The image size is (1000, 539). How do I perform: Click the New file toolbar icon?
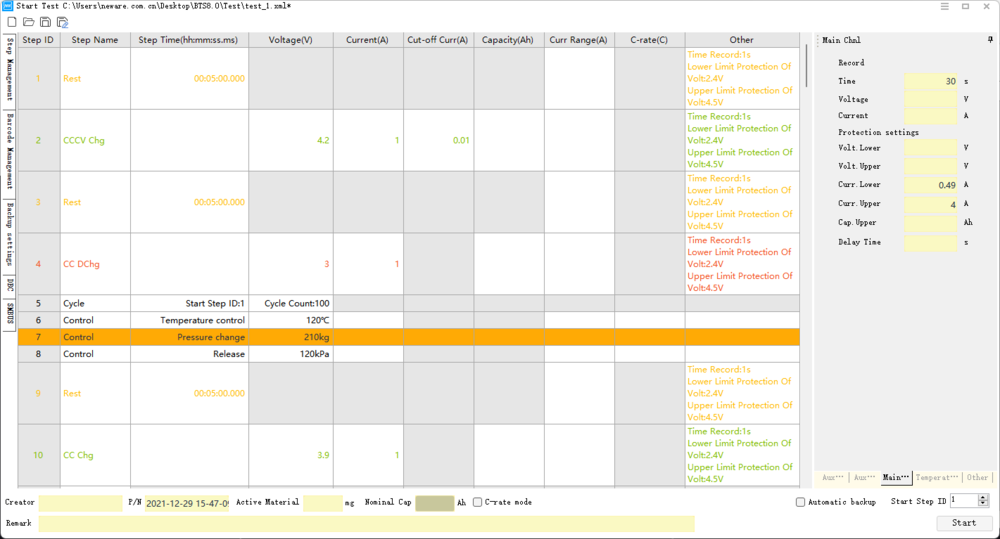[x=11, y=22]
